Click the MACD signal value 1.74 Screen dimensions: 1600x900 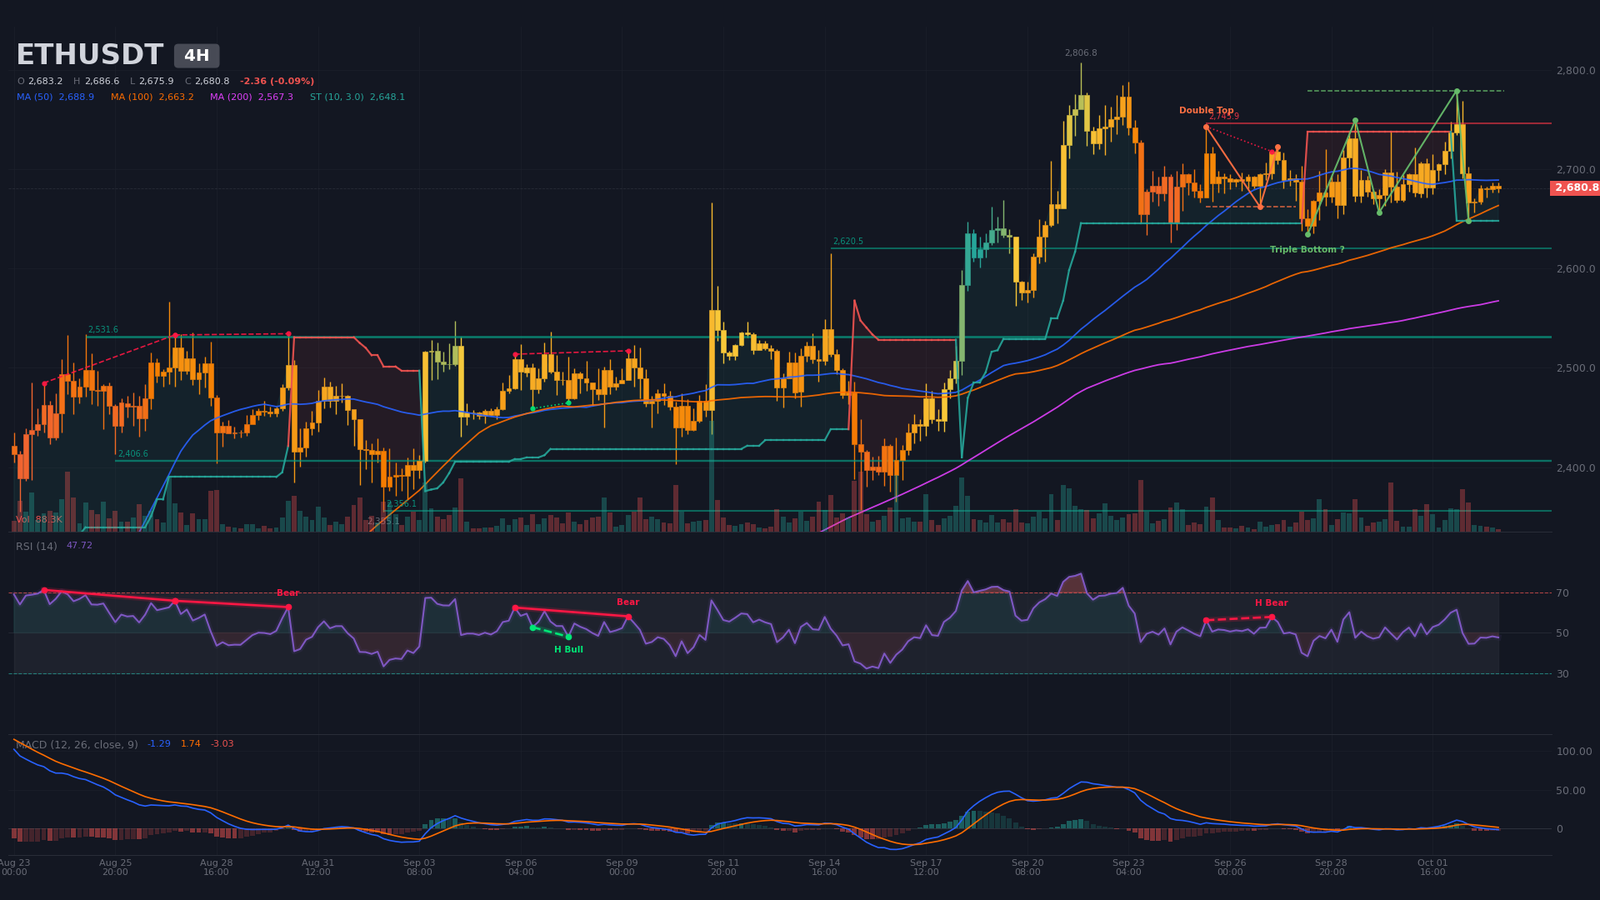(x=190, y=744)
